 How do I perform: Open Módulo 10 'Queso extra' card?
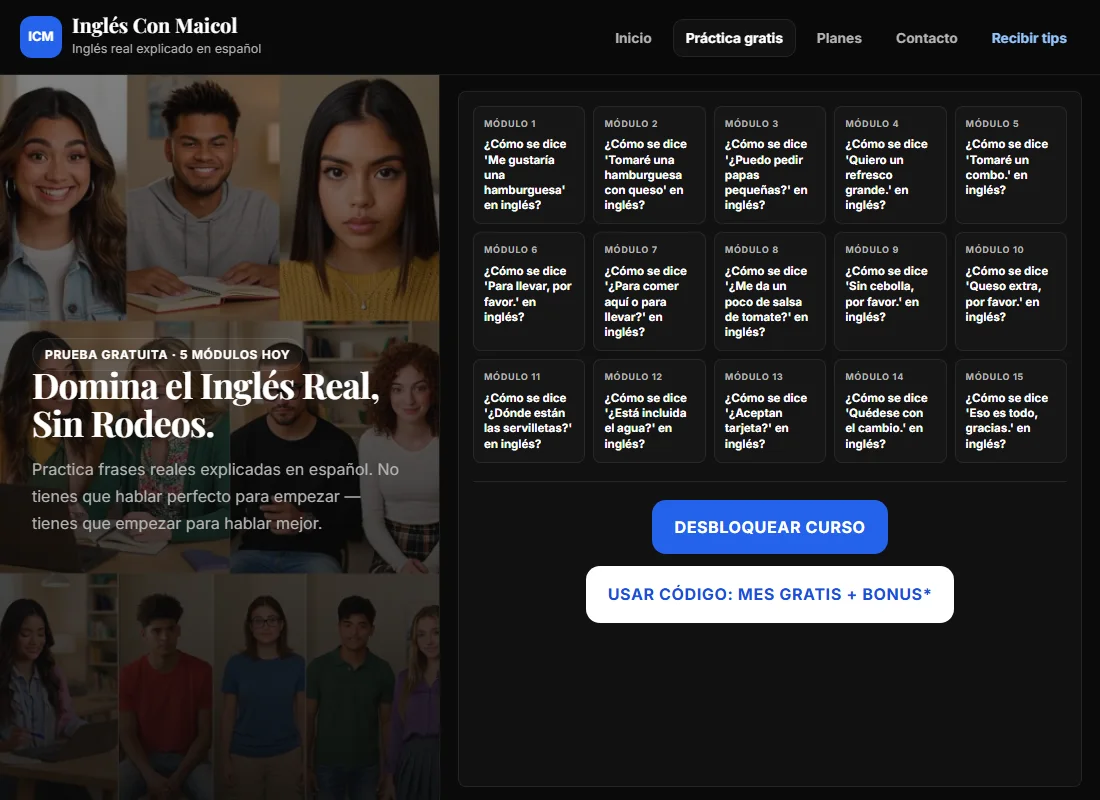pyautogui.click(x=1010, y=291)
